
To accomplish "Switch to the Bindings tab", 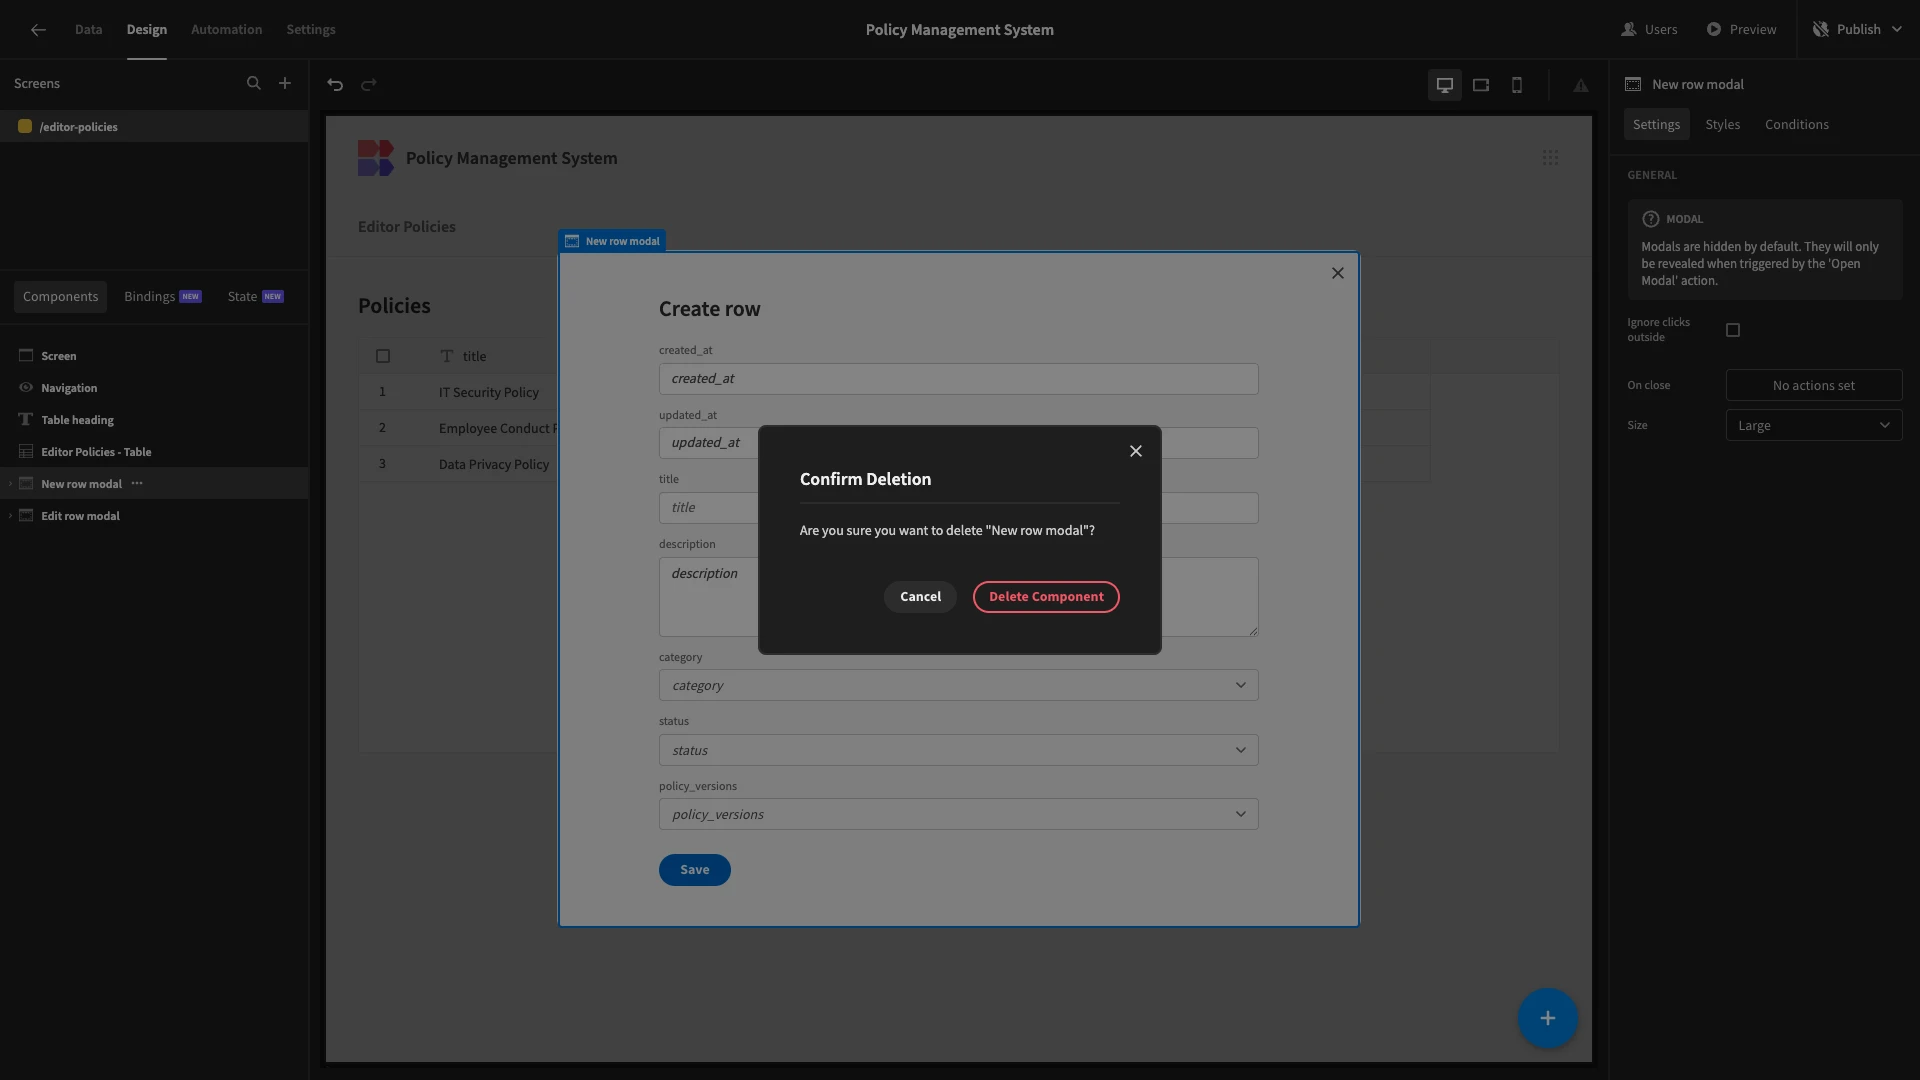I will [x=163, y=297].
